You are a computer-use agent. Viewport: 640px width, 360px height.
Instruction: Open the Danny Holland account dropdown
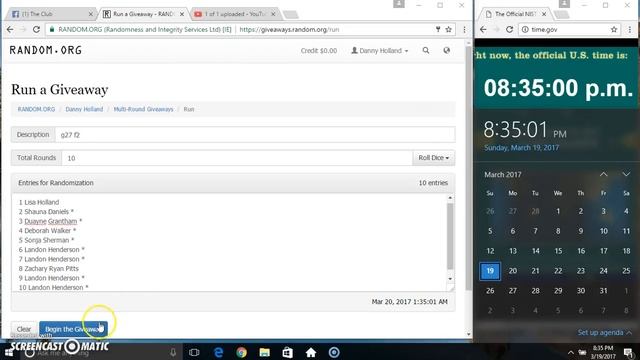click(380, 51)
